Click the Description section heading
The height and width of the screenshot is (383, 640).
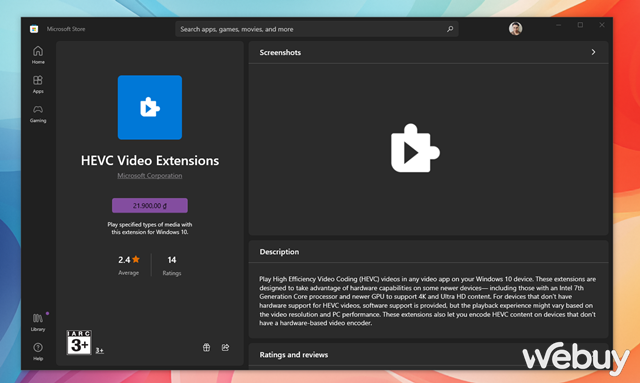(x=279, y=252)
